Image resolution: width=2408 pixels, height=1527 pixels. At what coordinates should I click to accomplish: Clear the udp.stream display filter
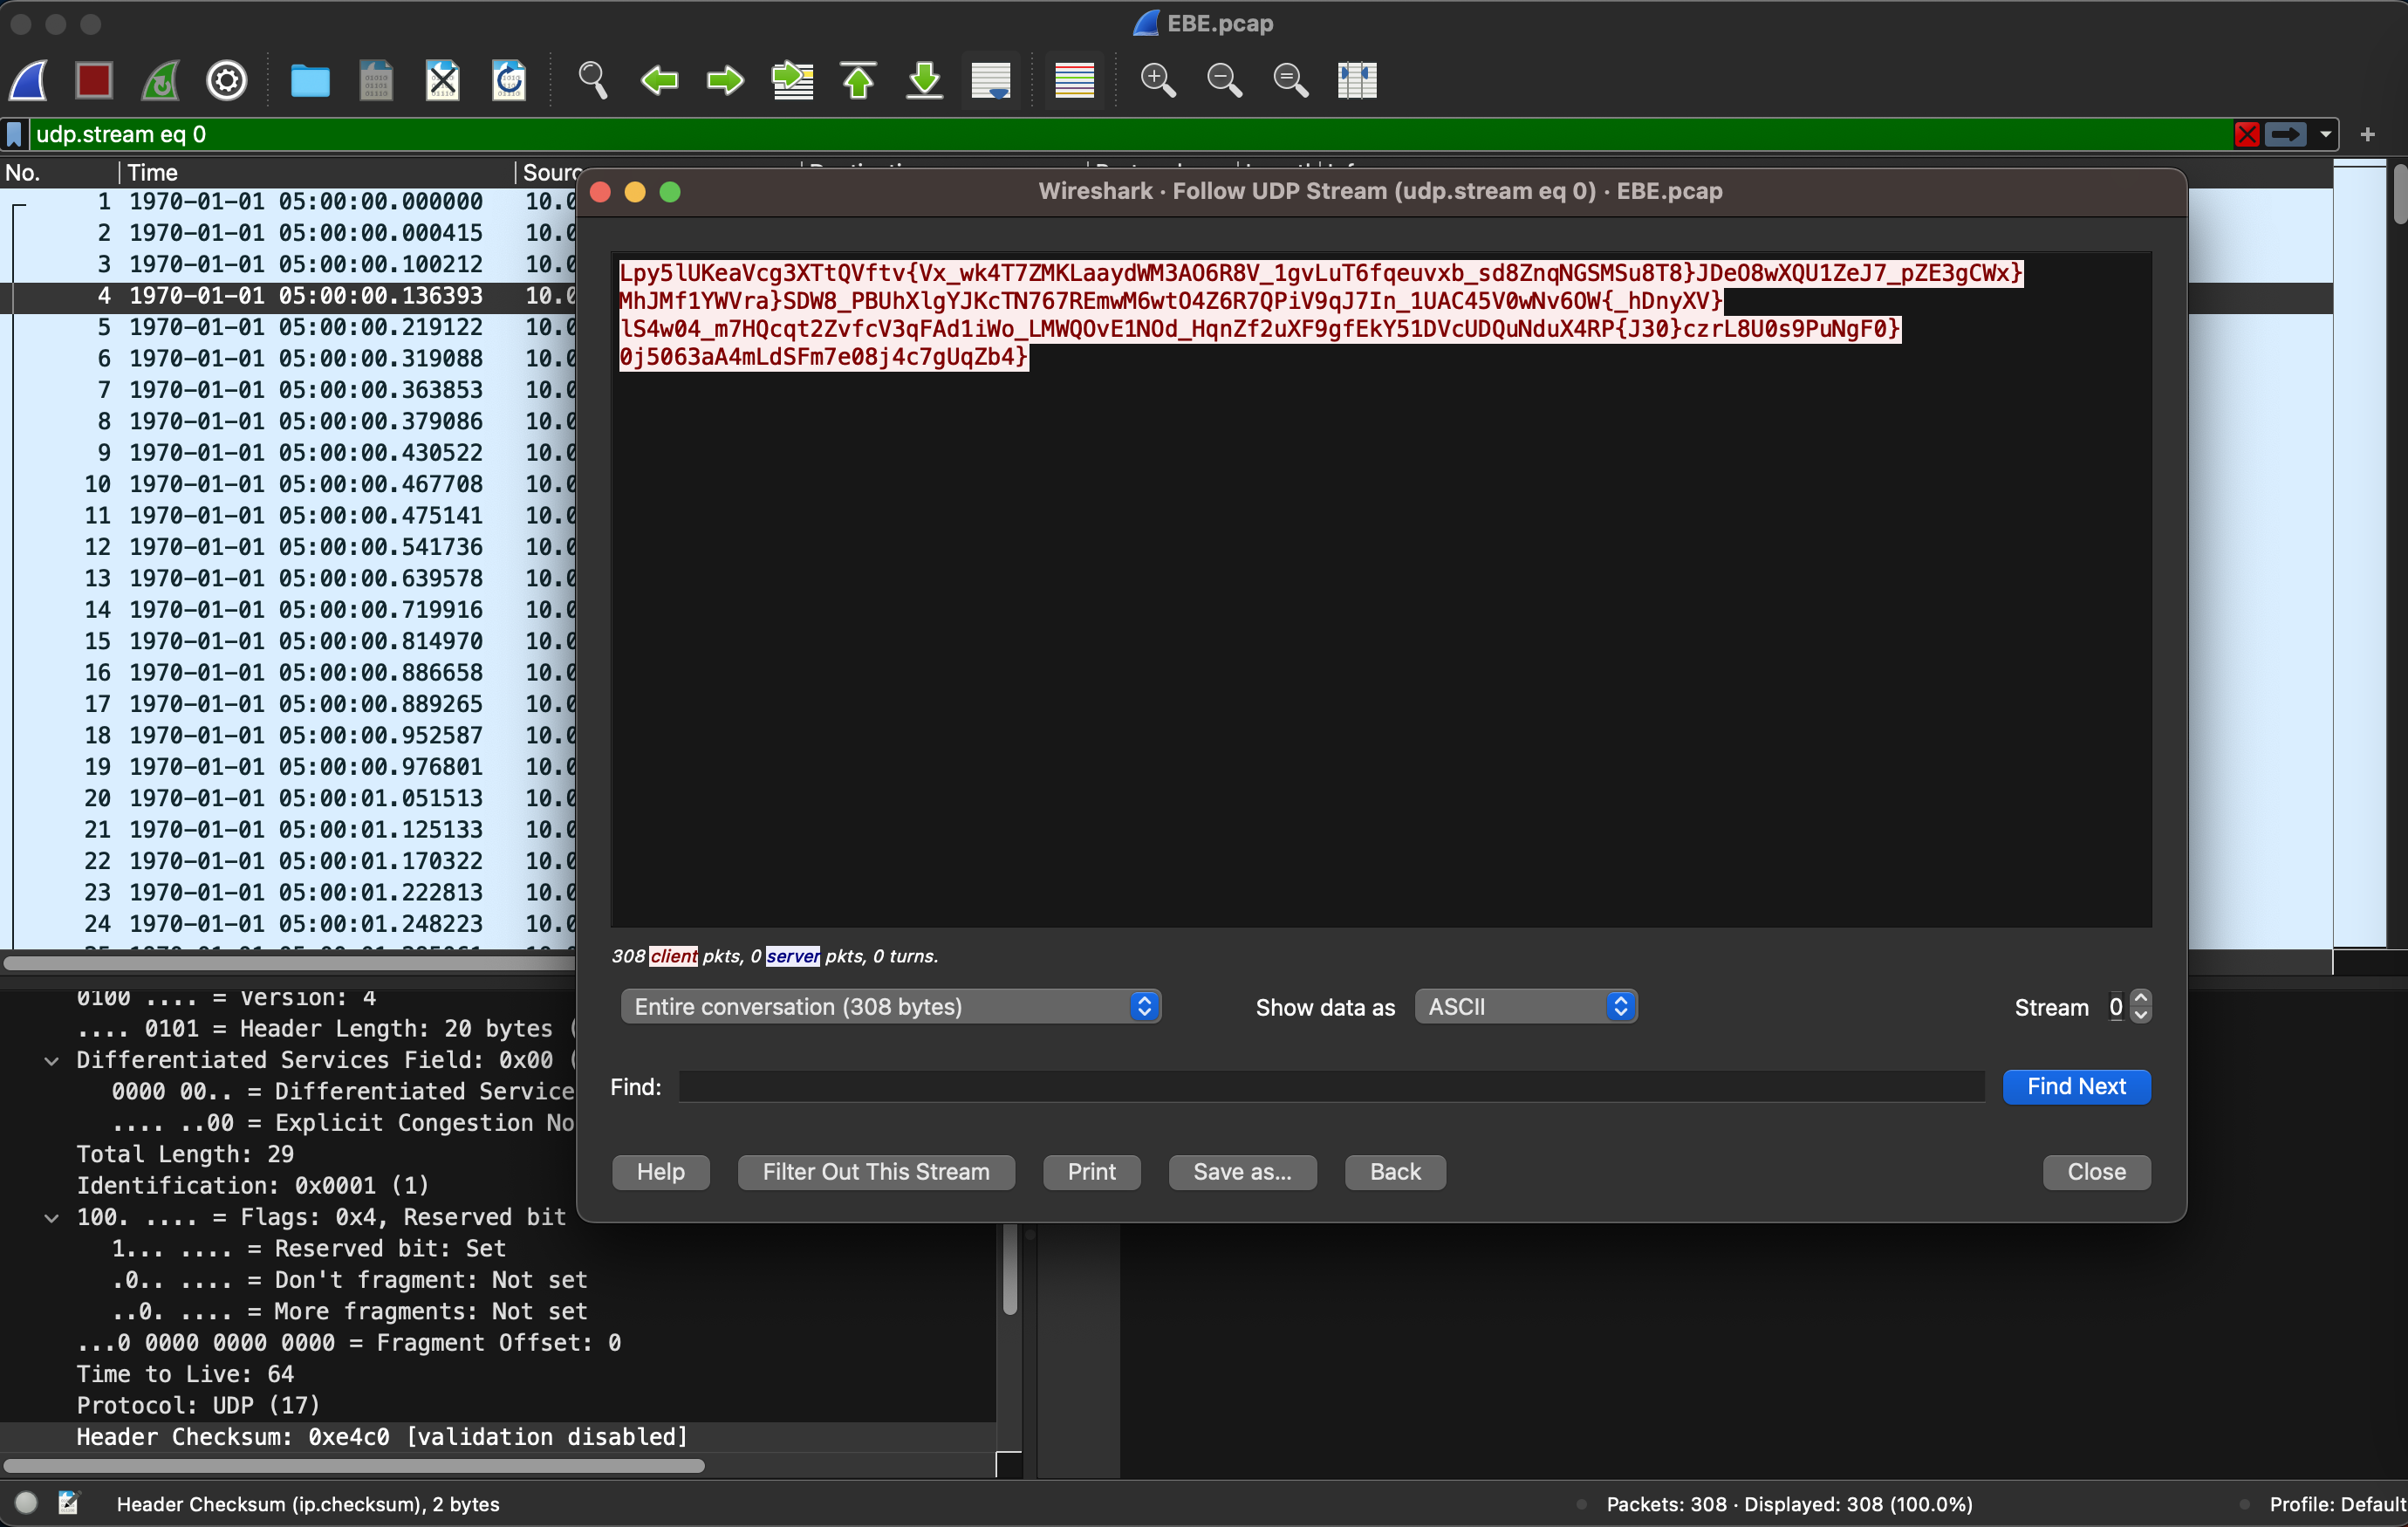[x=2247, y=134]
